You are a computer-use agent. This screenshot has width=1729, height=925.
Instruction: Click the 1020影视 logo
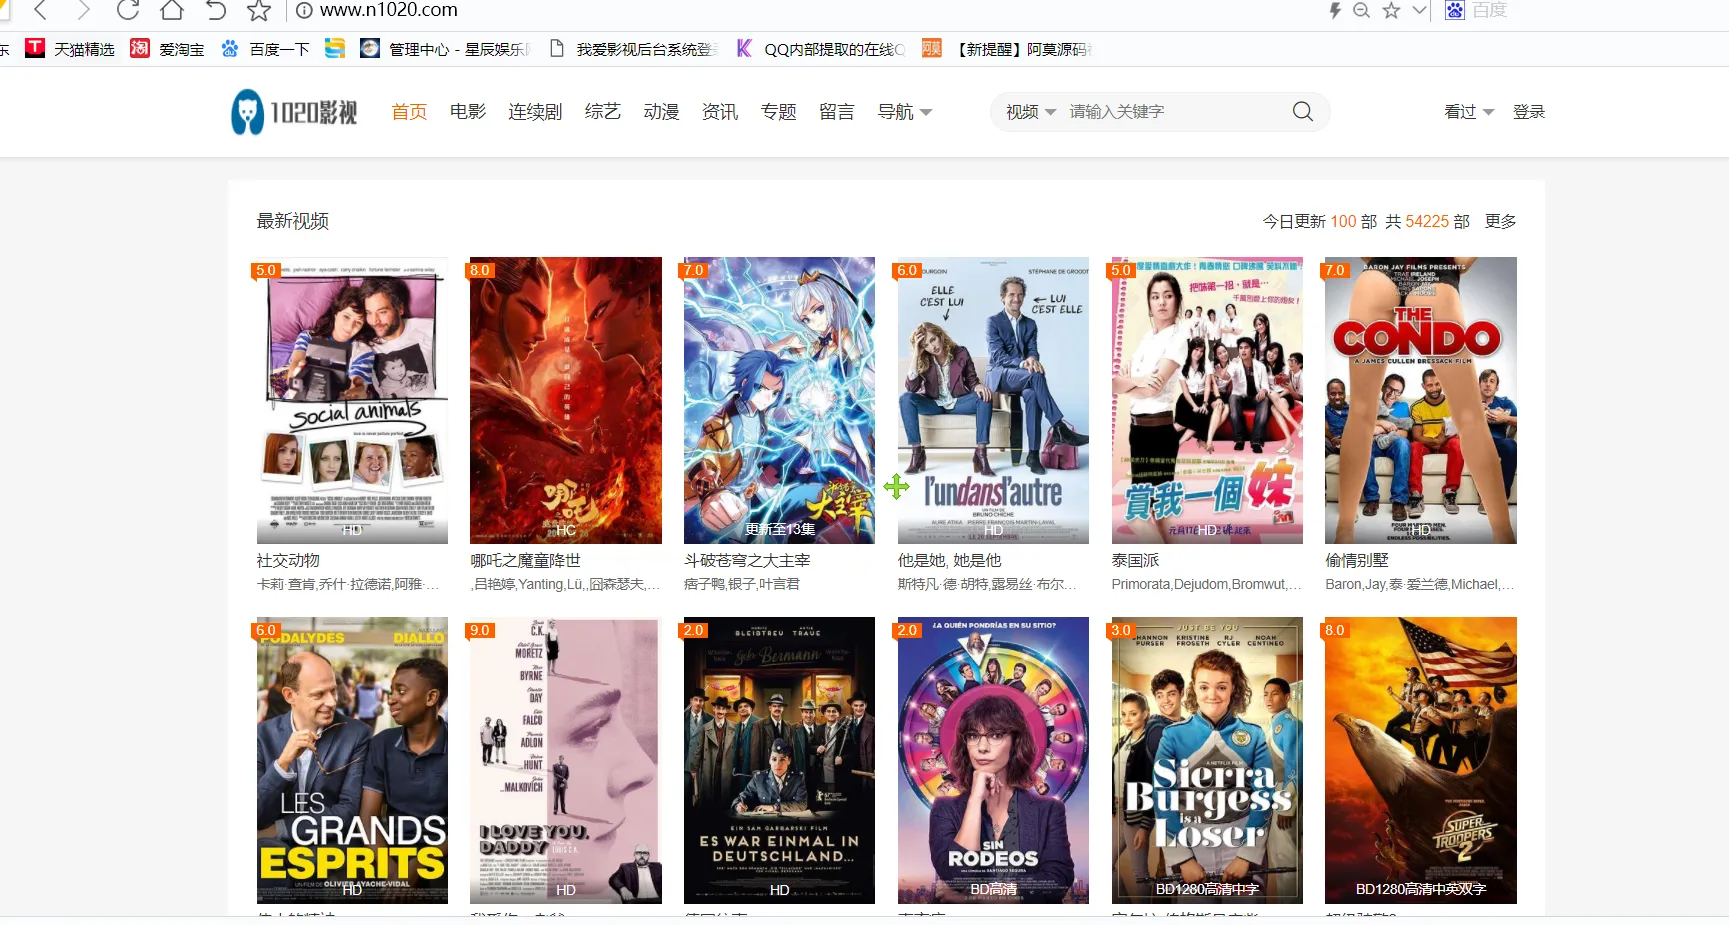(292, 111)
